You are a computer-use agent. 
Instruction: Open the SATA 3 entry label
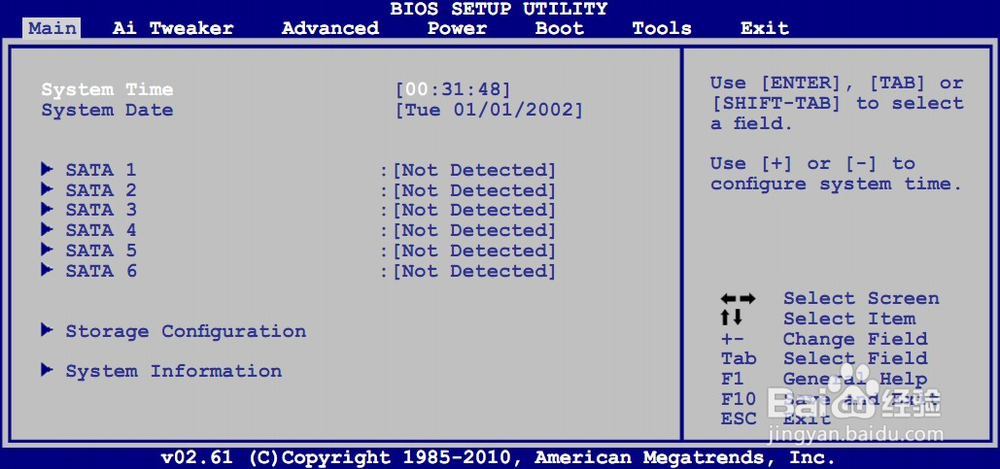click(x=101, y=210)
